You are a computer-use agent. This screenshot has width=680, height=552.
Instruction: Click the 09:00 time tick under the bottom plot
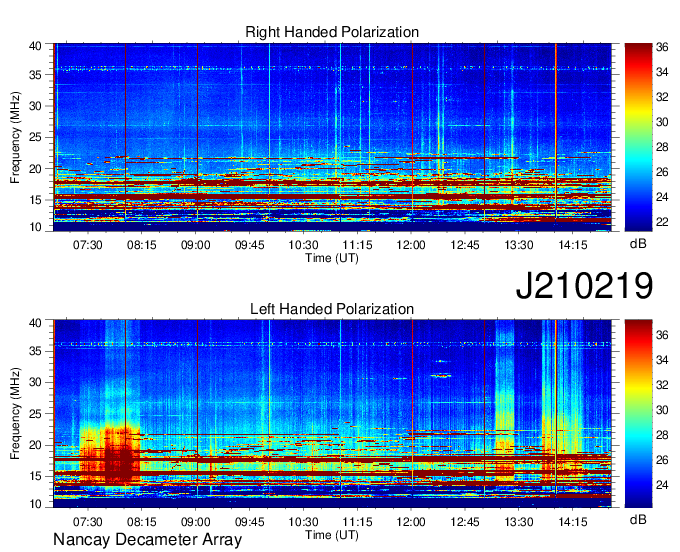pos(196,522)
